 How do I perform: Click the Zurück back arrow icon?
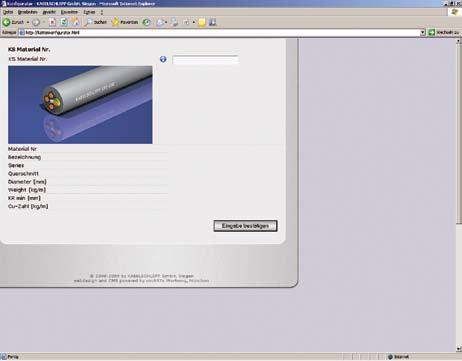point(6,22)
